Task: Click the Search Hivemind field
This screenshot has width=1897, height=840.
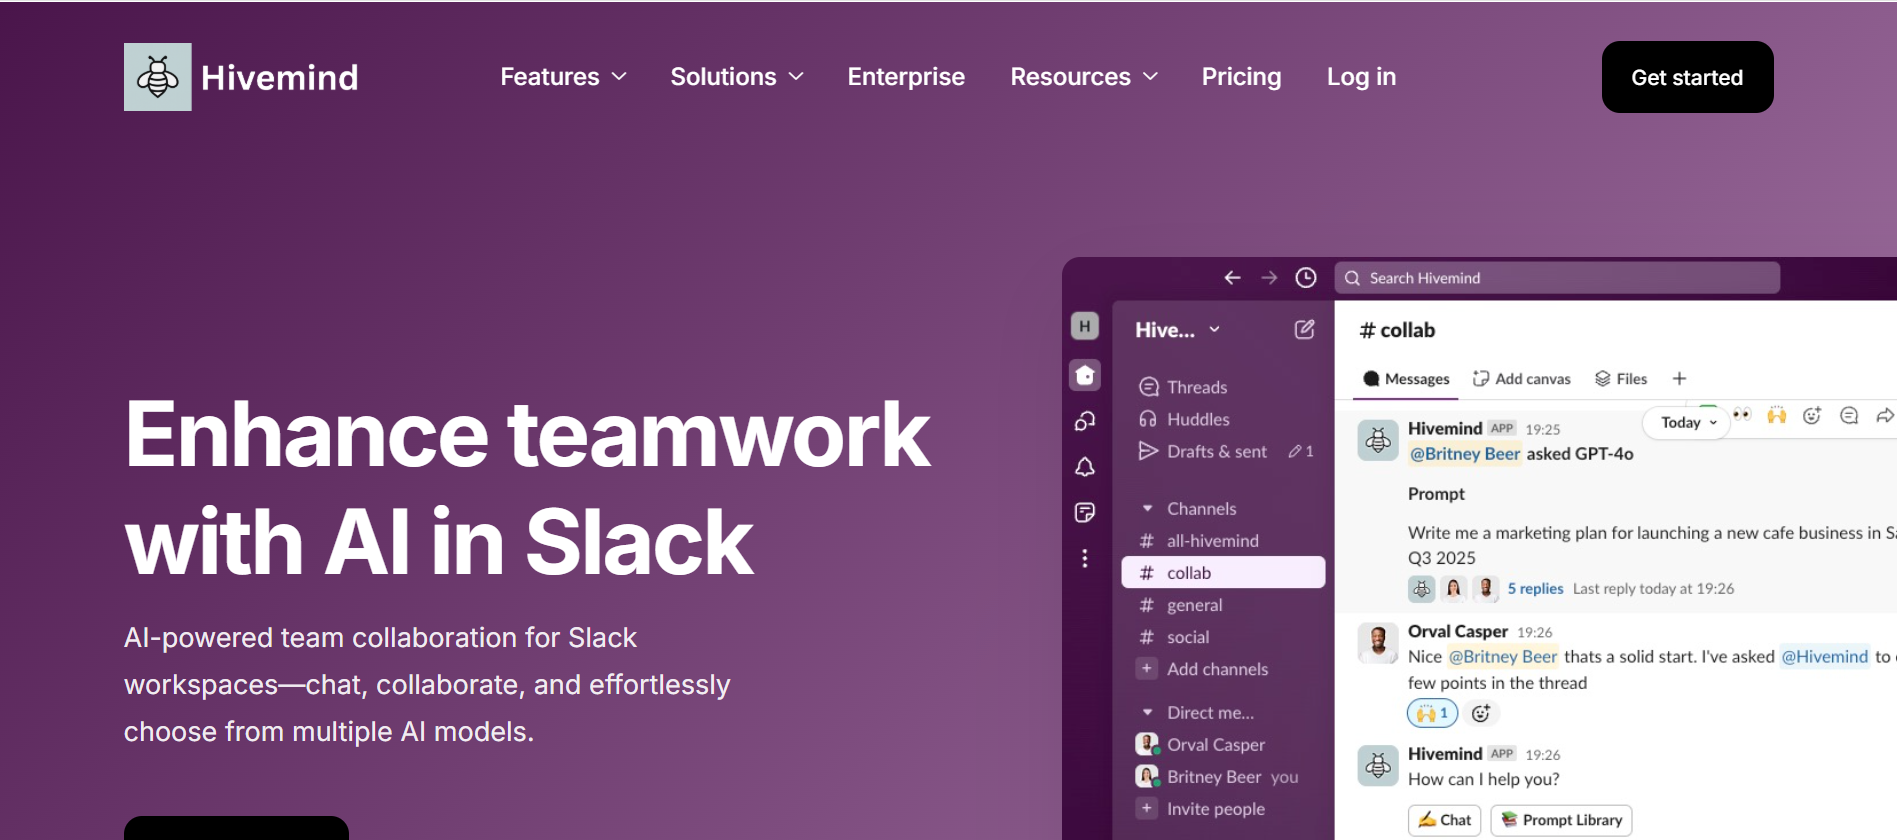Action: (1557, 278)
